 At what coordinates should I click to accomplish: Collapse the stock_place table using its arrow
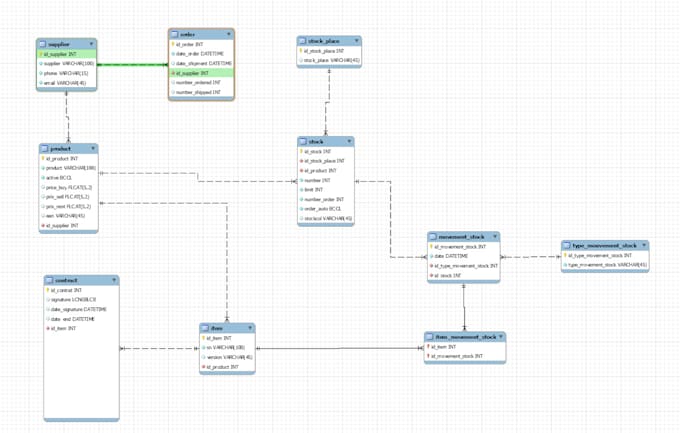(356, 41)
